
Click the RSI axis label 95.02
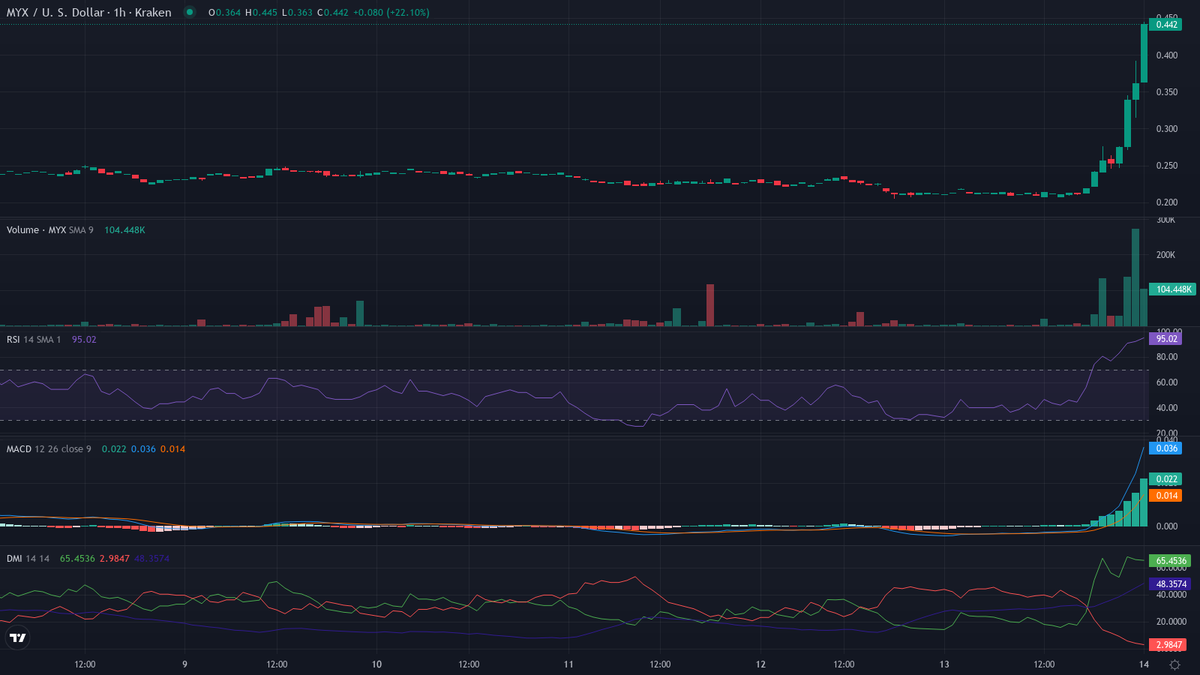tap(1167, 339)
